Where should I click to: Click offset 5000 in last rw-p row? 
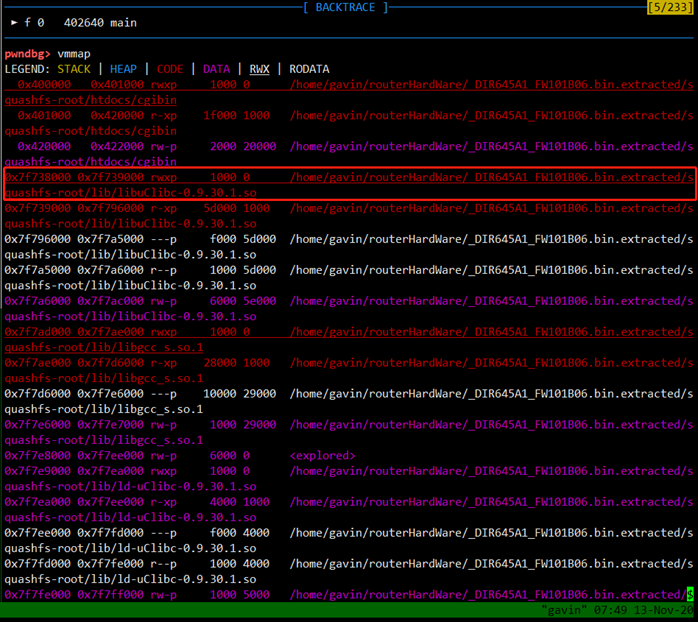[x=256, y=595]
